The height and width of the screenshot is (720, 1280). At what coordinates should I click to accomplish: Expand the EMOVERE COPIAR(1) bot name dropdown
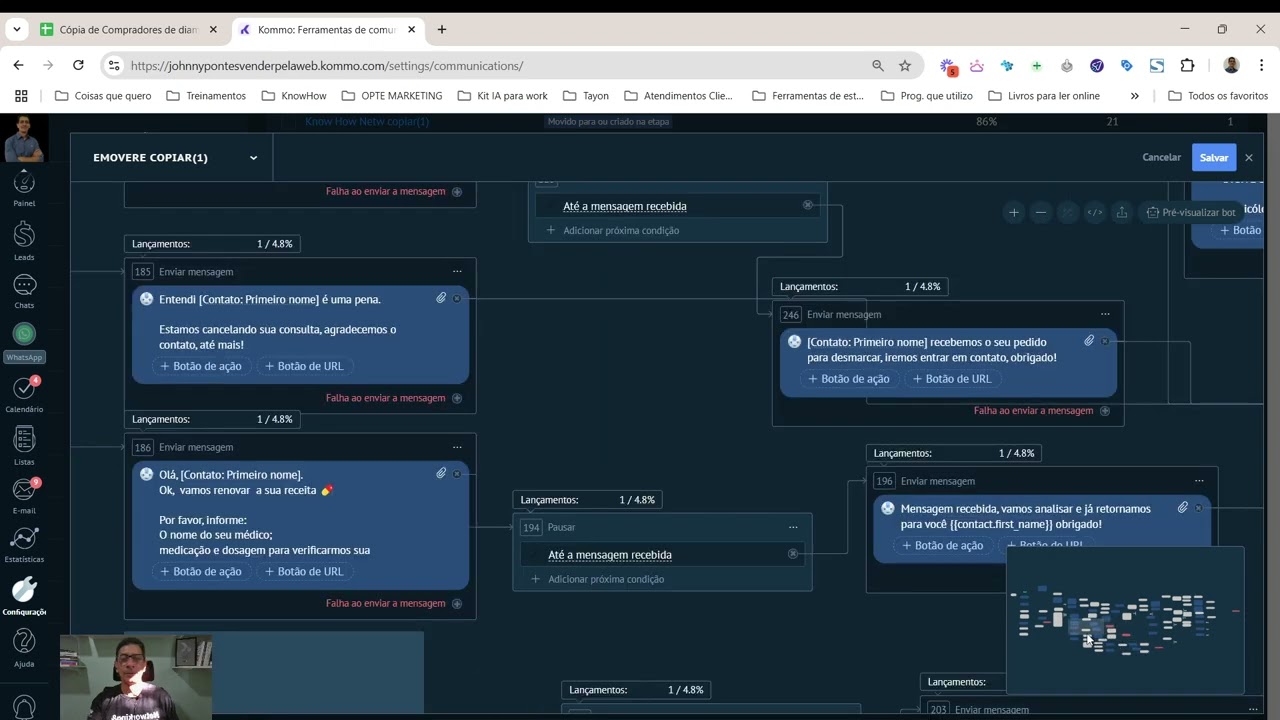(x=253, y=158)
